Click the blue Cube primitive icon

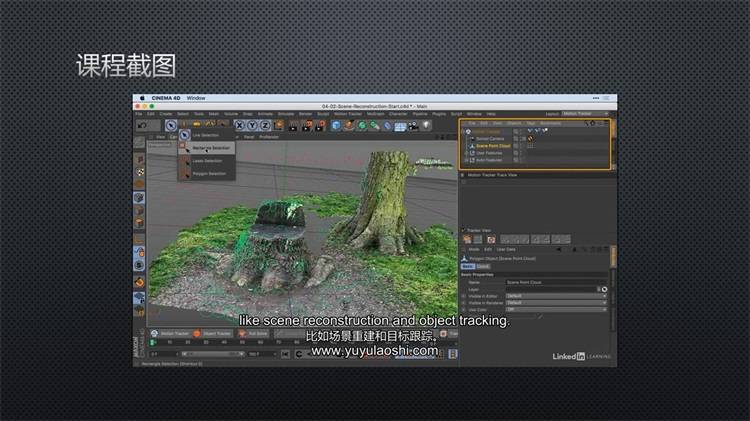point(336,125)
